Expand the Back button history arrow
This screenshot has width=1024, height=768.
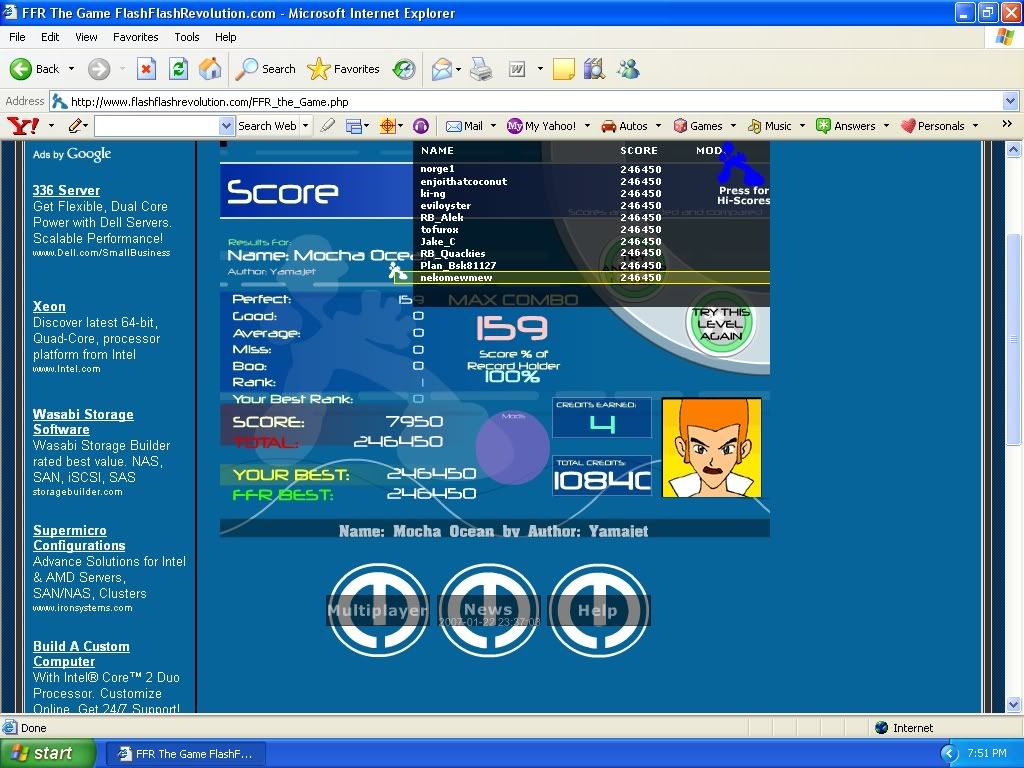coord(70,69)
